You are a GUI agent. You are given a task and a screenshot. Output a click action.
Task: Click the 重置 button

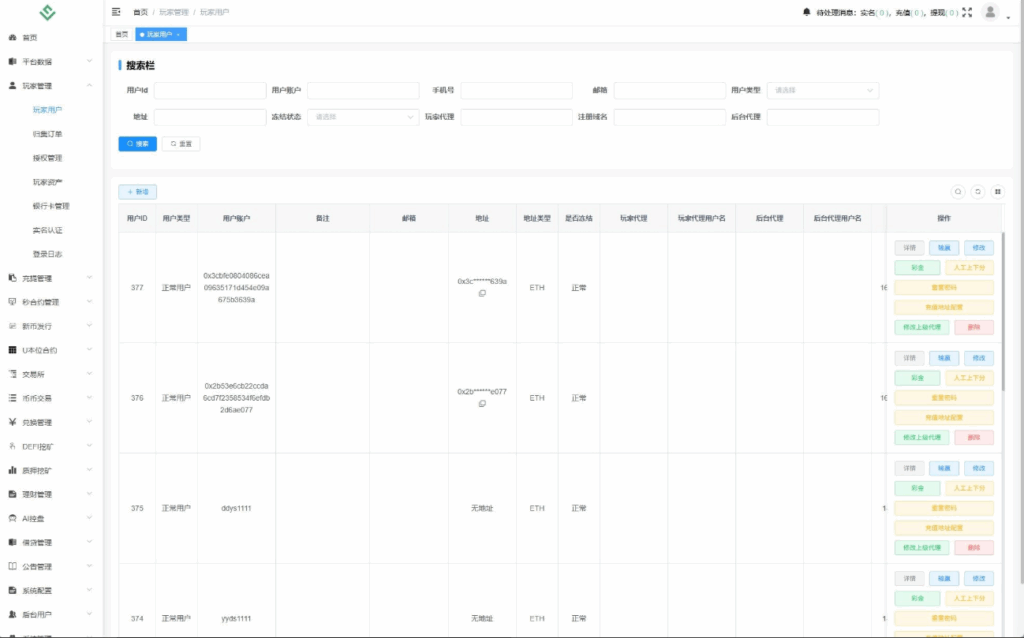click(181, 144)
